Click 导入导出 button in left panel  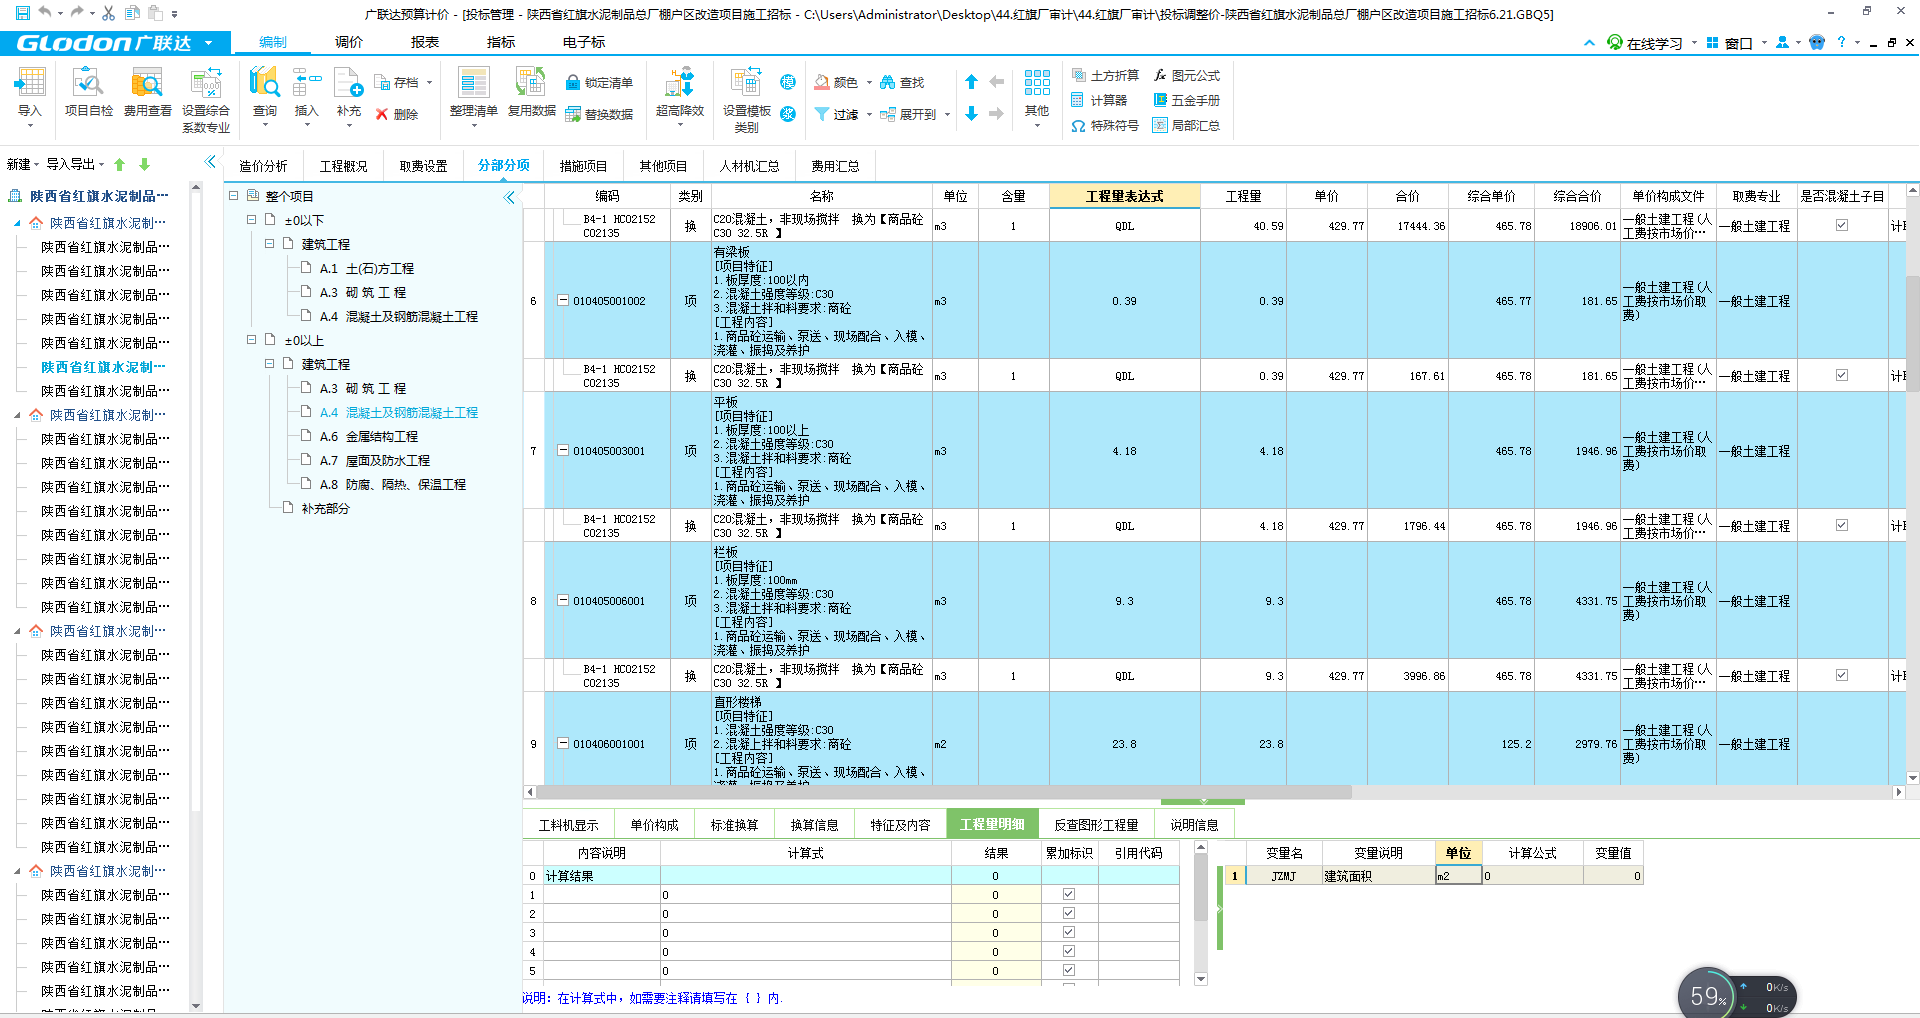pyautogui.click(x=75, y=164)
